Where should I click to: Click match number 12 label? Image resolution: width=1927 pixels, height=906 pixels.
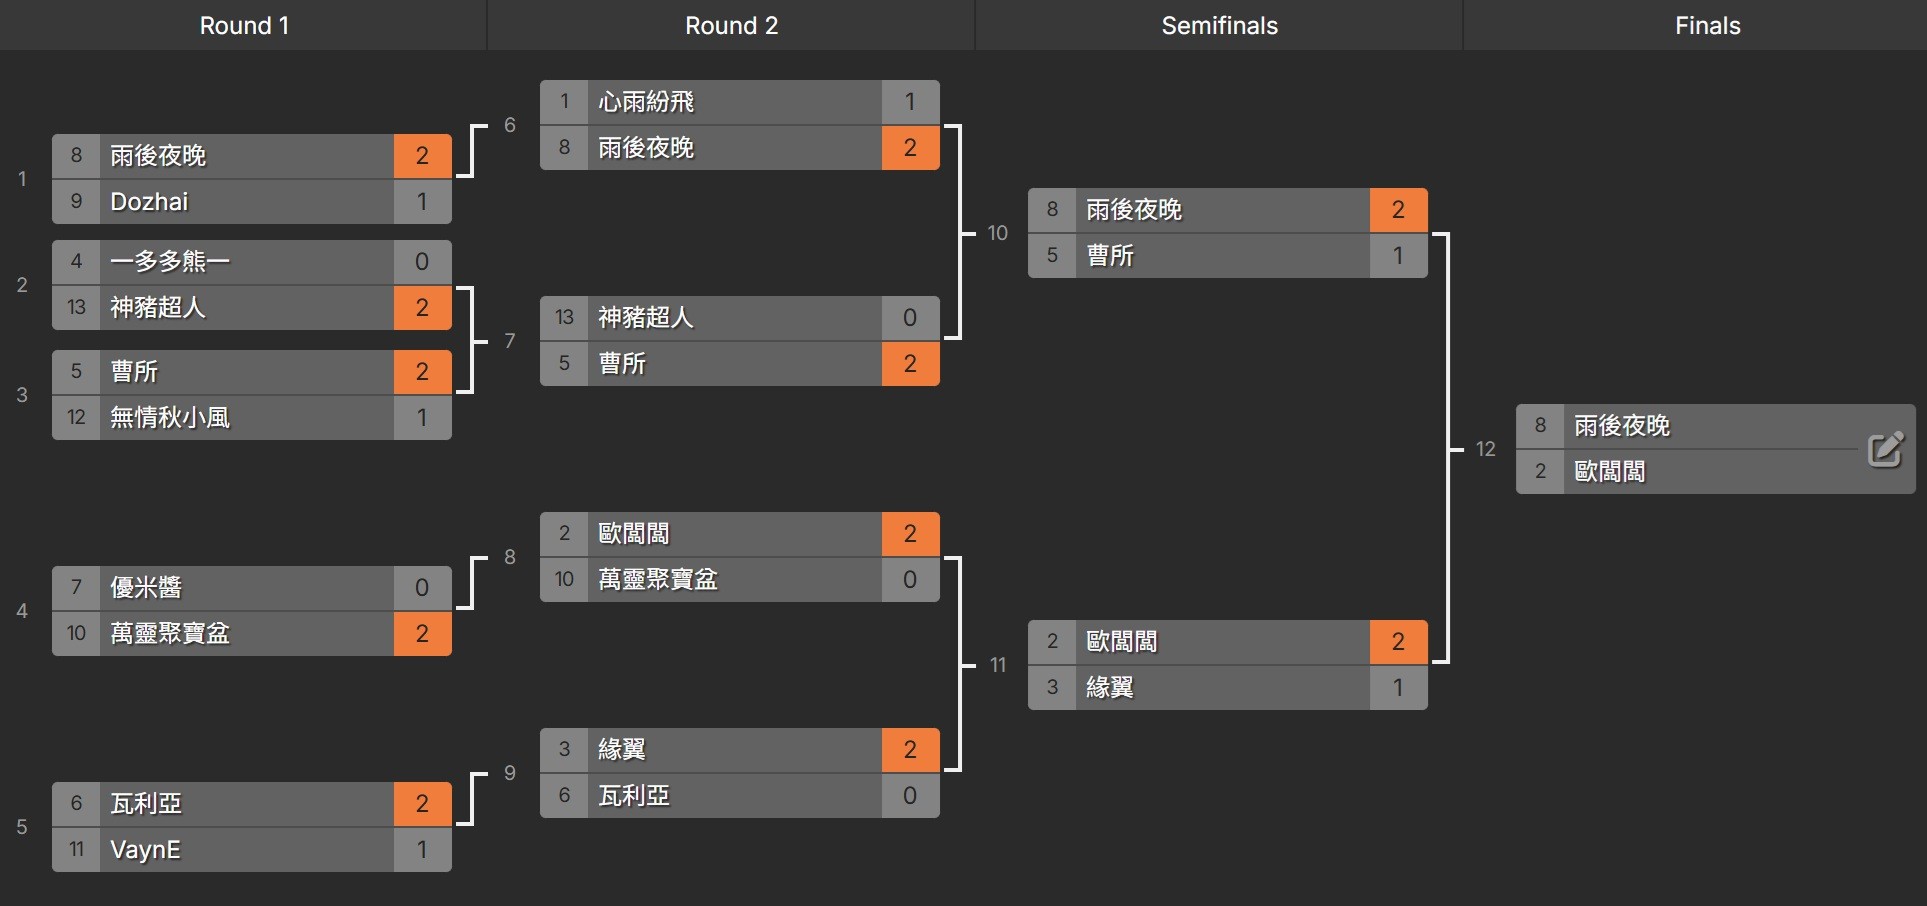[x=1486, y=449]
